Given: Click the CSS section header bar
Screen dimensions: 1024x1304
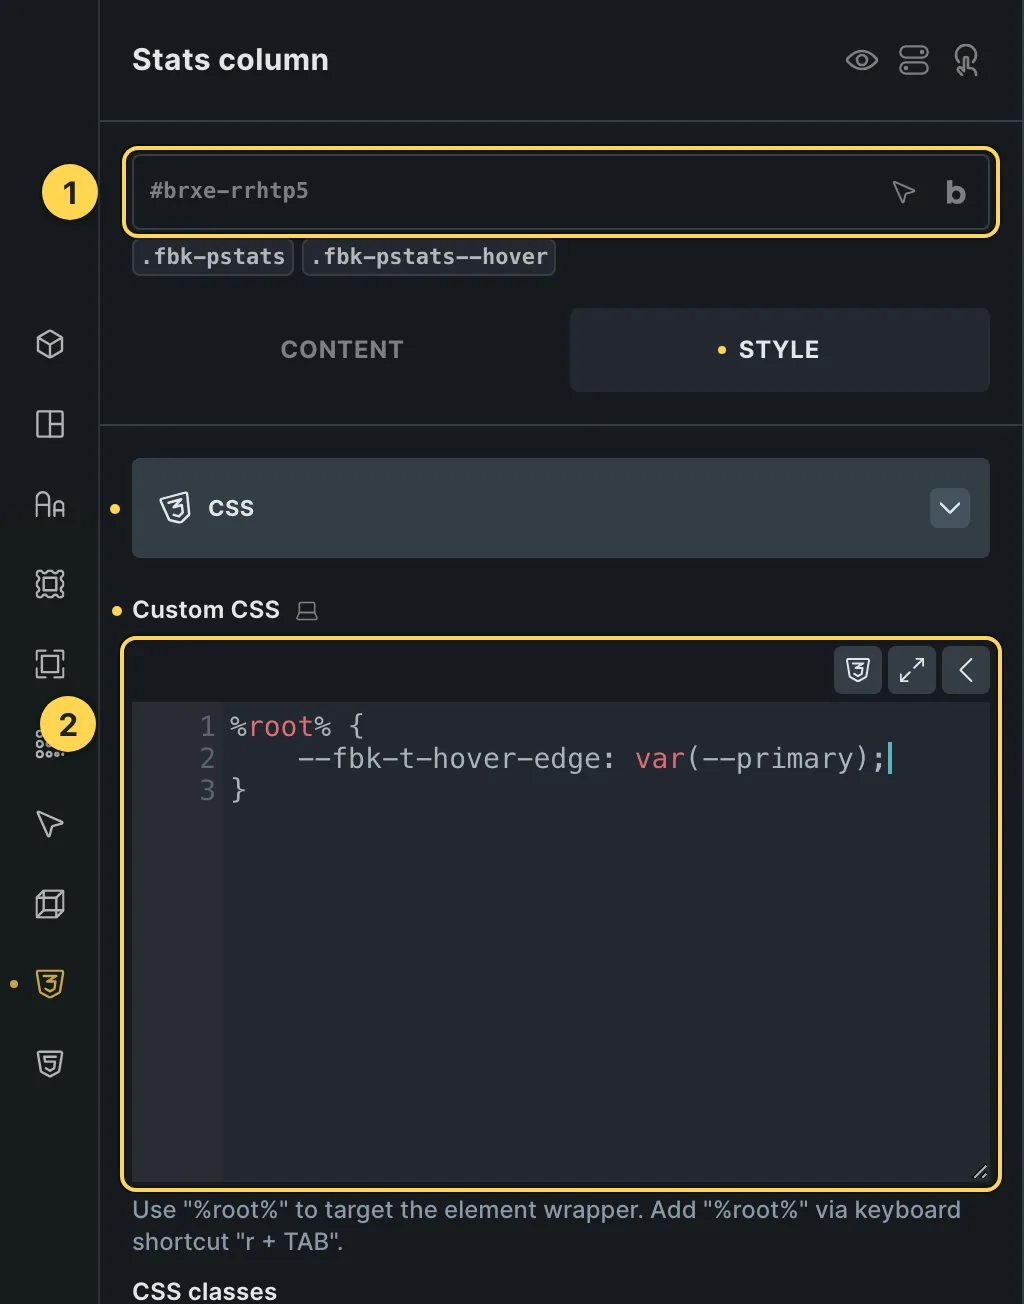Looking at the screenshot, I should tap(561, 508).
